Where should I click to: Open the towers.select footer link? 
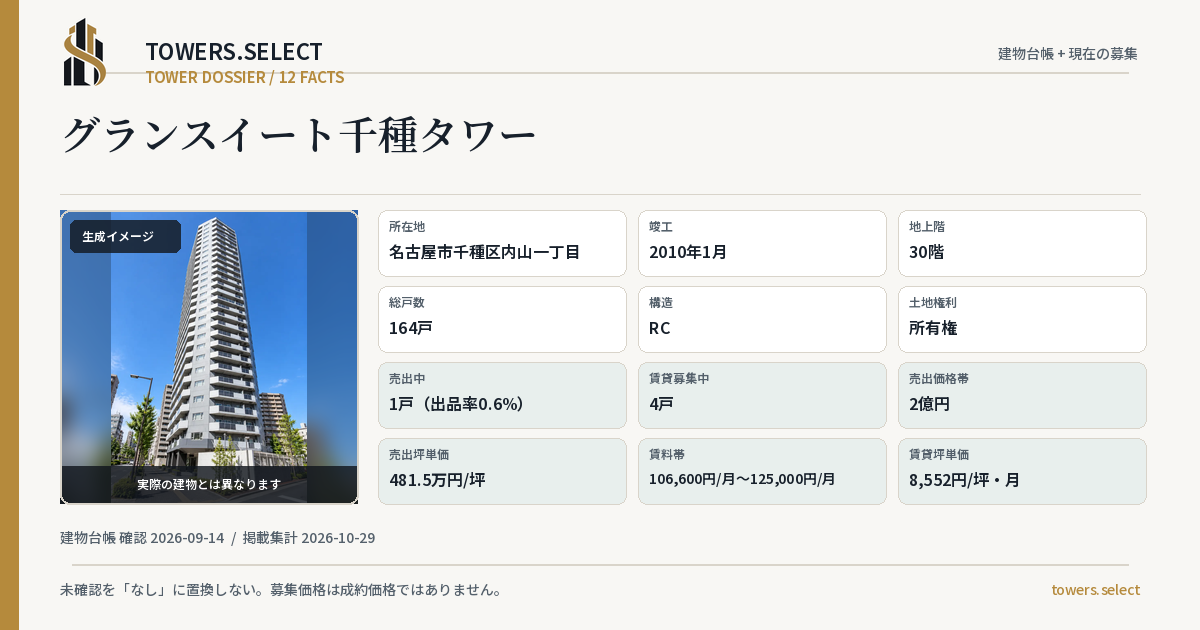1095,590
